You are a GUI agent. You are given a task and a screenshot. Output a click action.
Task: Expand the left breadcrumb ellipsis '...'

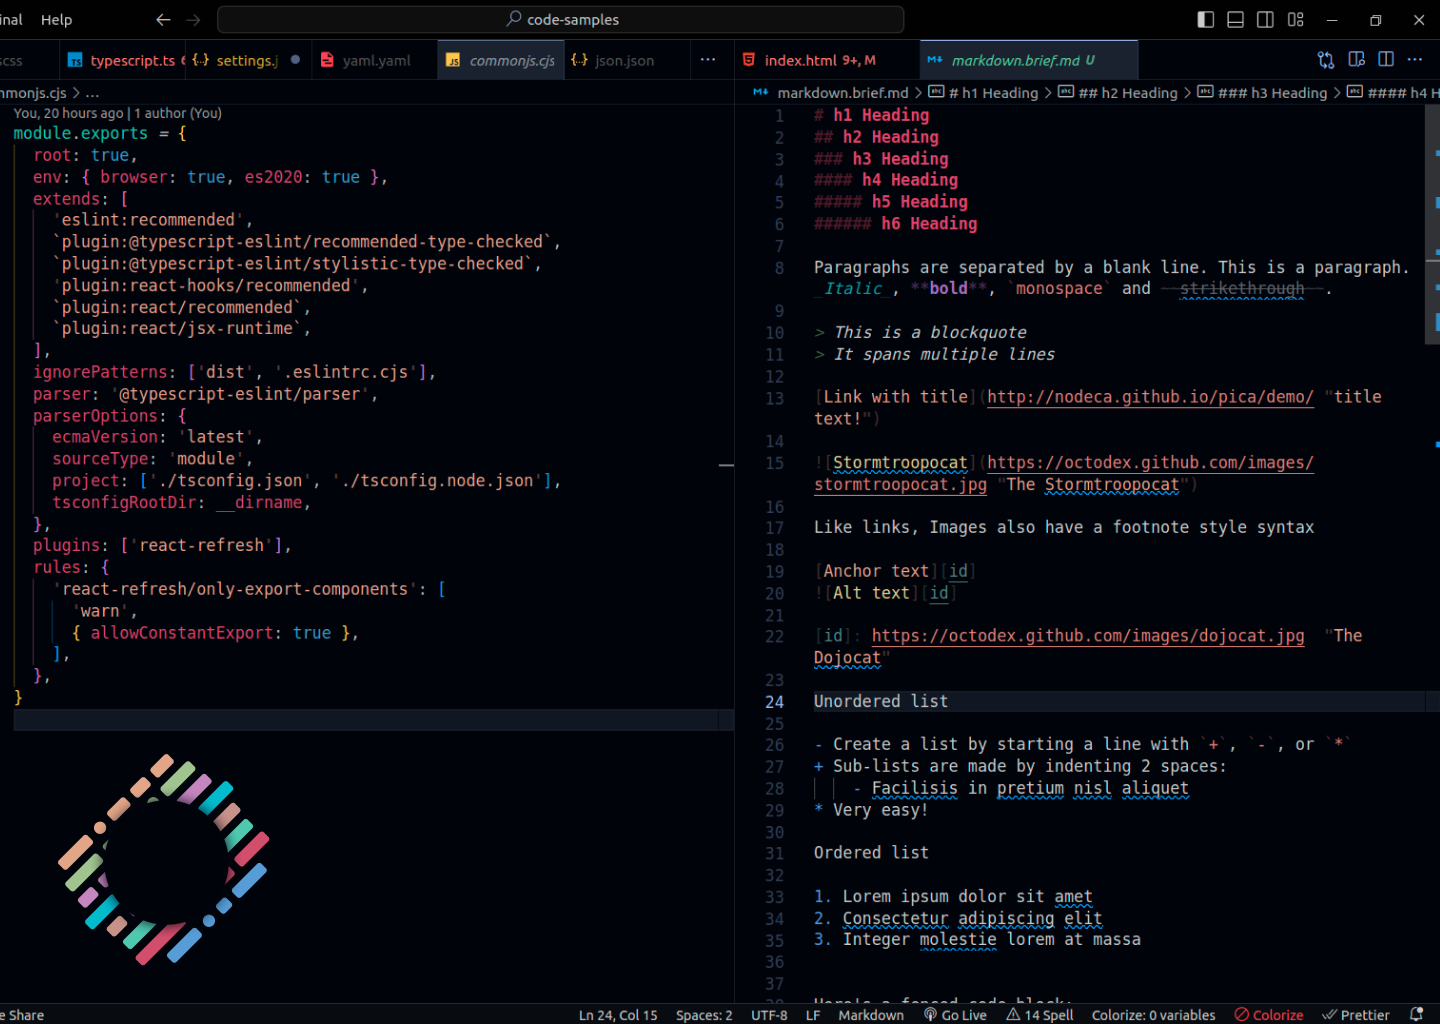[x=92, y=93]
